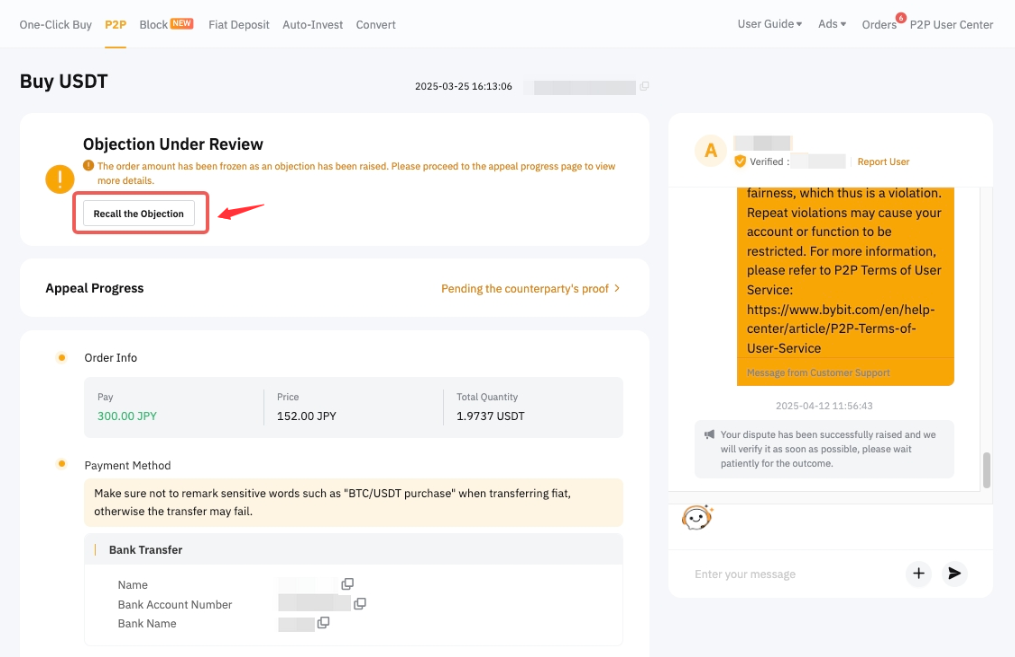This screenshot has height=657, width=1015.
Task: Click the counterparty avatar letter A
Action: pyautogui.click(x=711, y=150)
